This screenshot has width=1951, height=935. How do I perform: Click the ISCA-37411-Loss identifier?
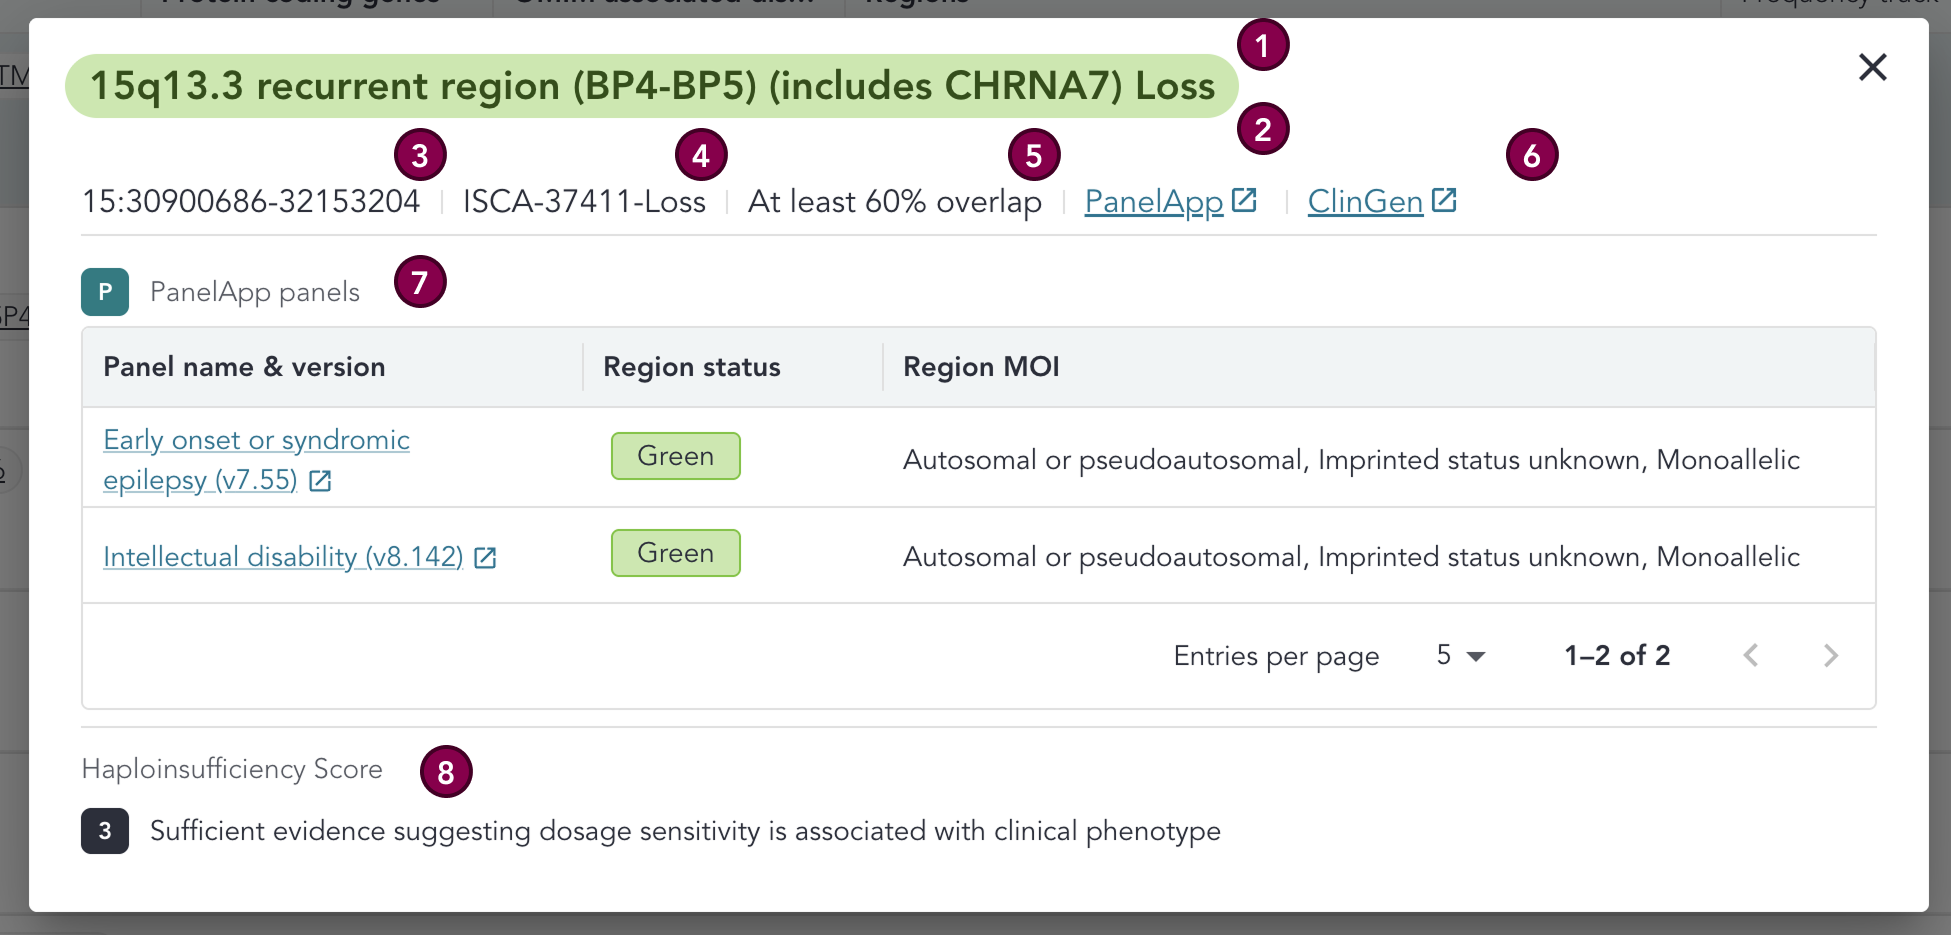pyautogui.click(x=584, y=200)
